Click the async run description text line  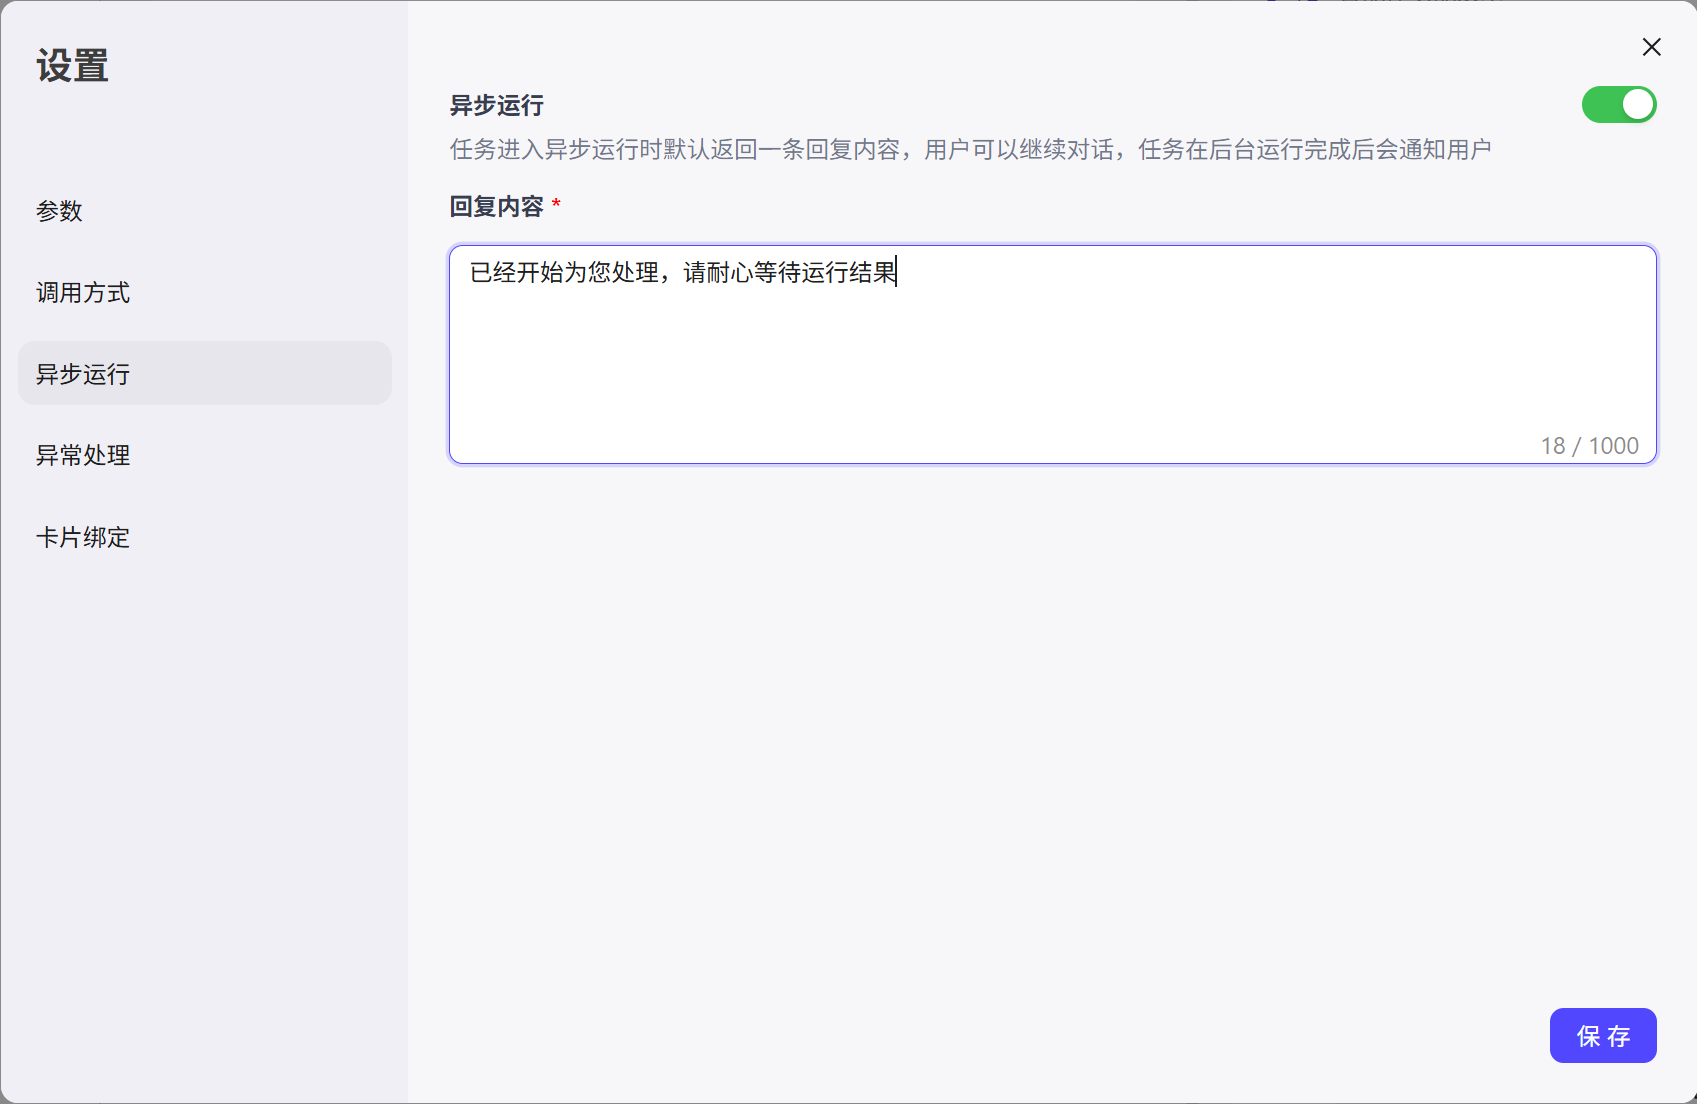coord(970,147)
